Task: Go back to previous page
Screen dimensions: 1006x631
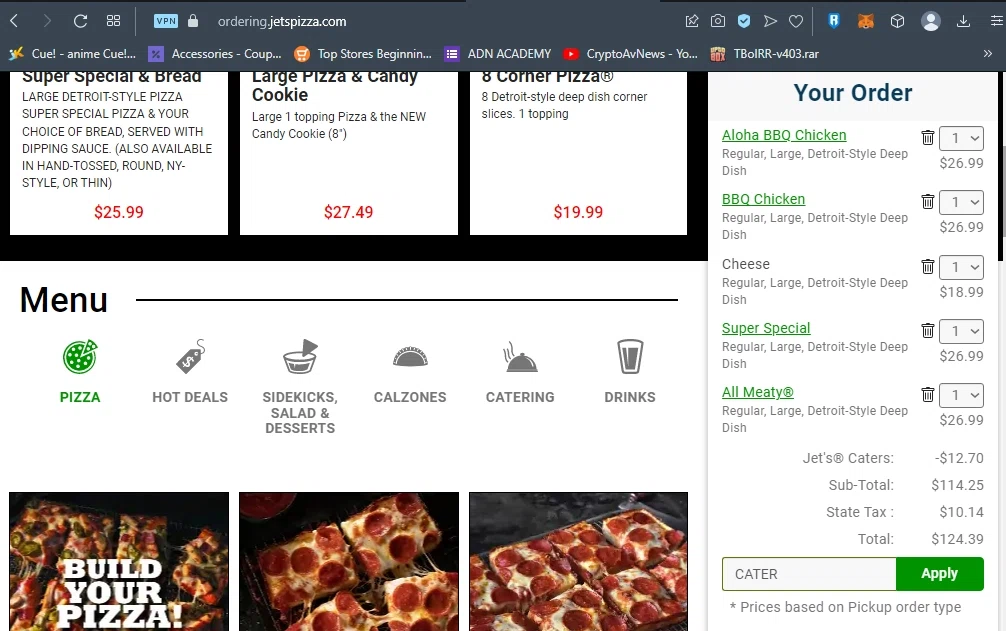Action: pos(14,21)
